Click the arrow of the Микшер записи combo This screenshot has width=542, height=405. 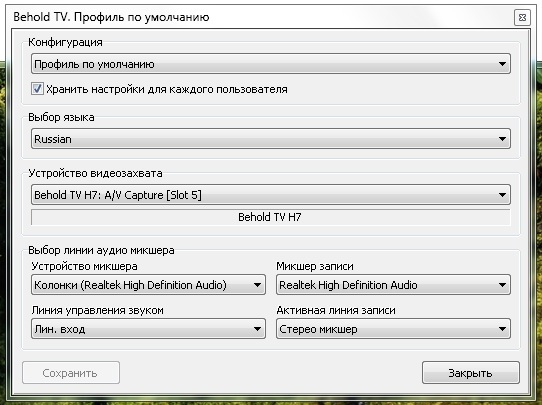[502, 285]
